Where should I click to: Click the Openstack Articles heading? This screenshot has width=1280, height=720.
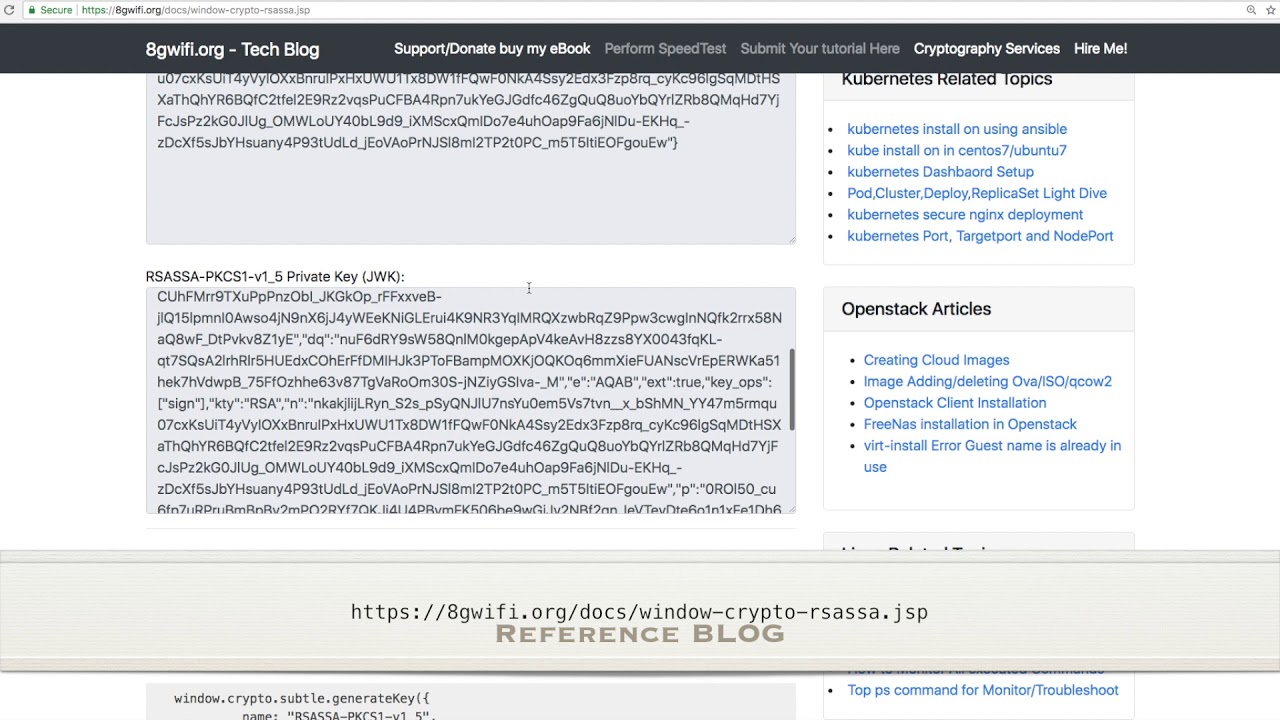point(916,309)
